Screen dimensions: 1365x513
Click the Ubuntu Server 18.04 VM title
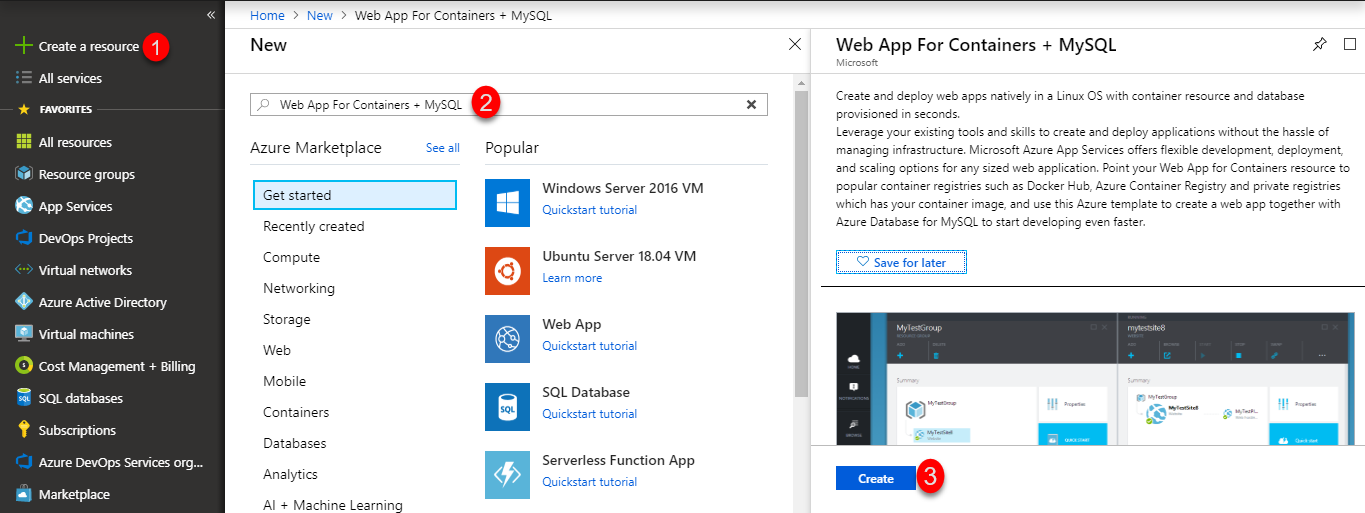tap(619, 256)
